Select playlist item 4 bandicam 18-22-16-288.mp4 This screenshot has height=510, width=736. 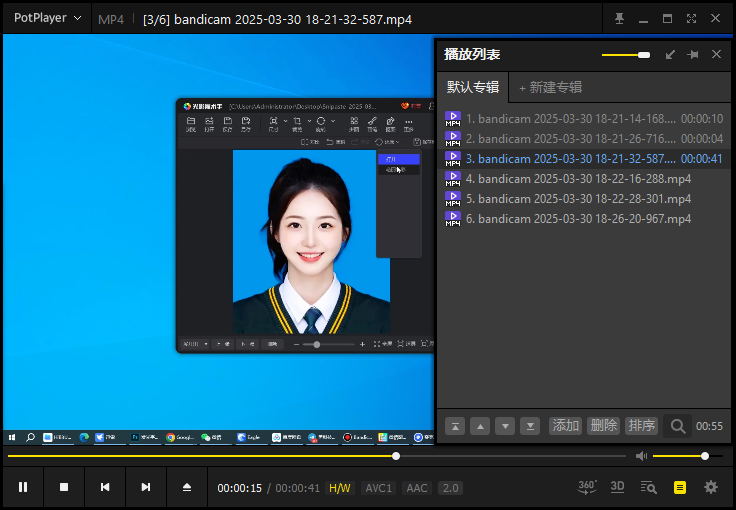584,179
